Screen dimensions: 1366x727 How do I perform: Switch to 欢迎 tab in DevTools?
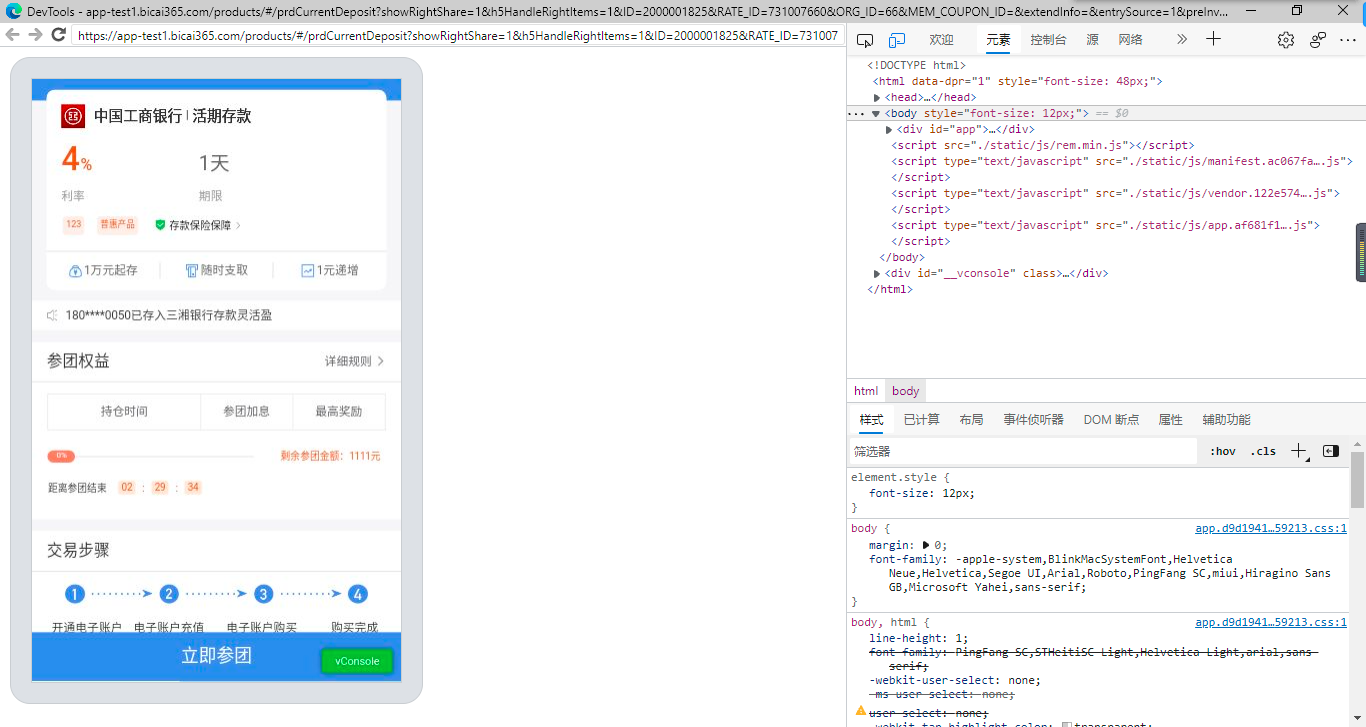tap(942, 40)
